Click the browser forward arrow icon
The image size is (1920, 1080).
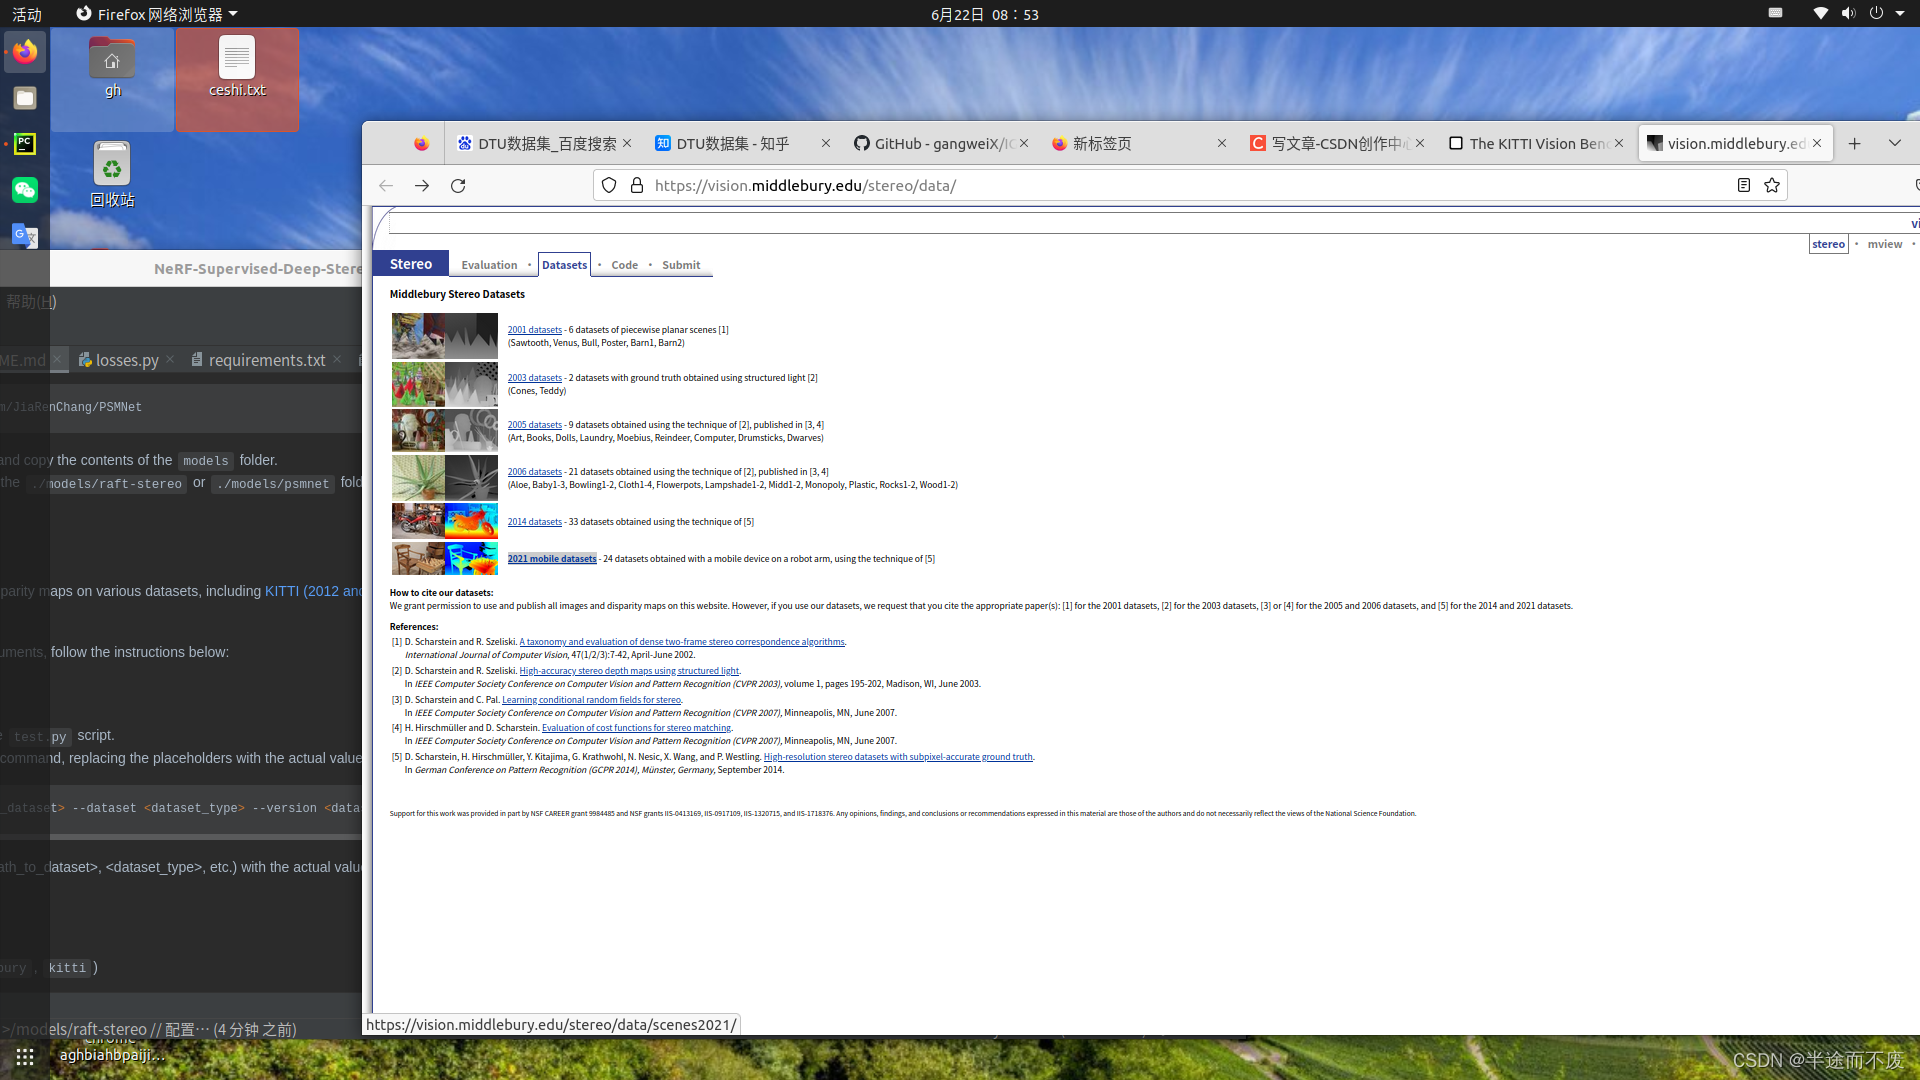[x=422, y=186]
